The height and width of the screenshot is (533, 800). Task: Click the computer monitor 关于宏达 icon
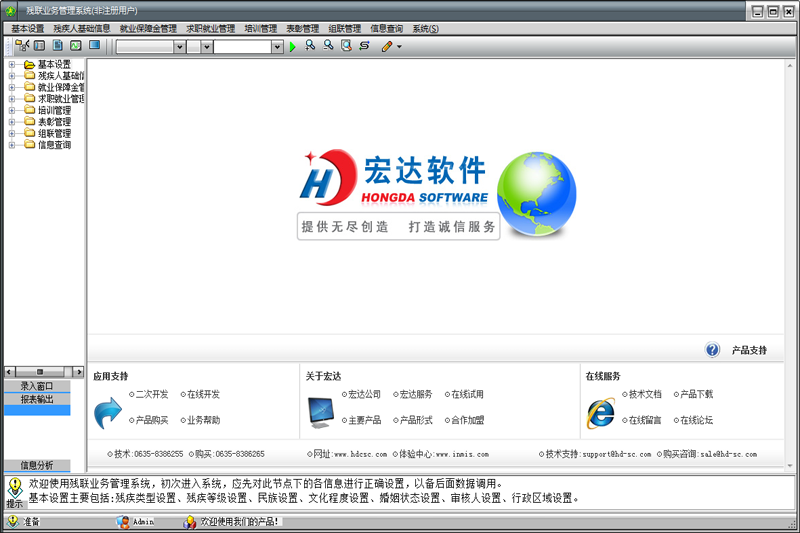point(321,413)
